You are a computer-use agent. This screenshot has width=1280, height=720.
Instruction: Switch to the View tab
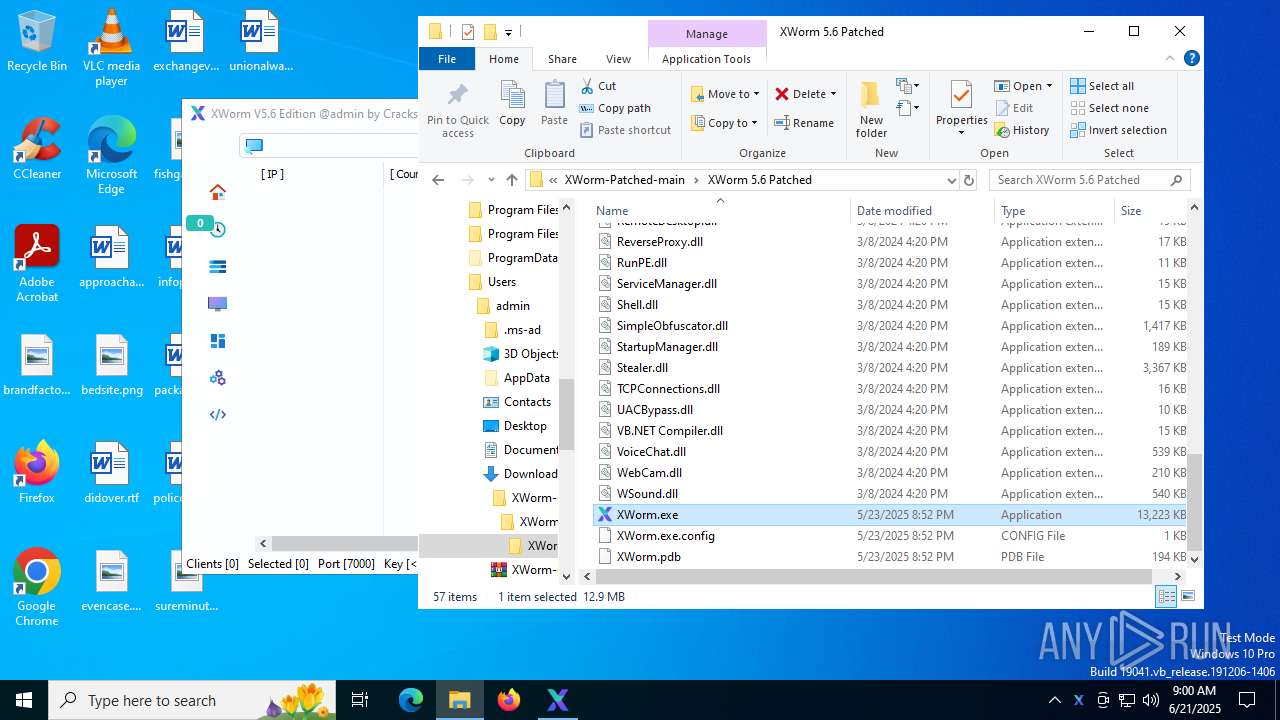click(618, 59)
